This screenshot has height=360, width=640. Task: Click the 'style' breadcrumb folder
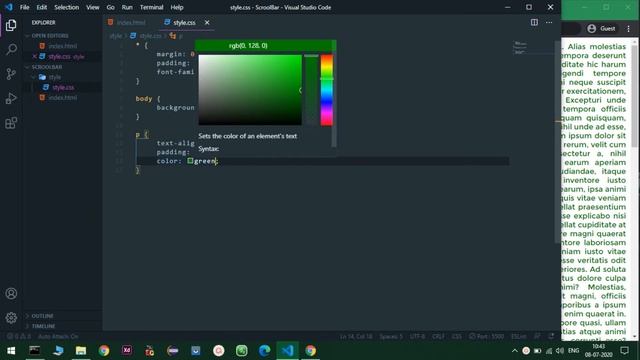click(116, 36)
